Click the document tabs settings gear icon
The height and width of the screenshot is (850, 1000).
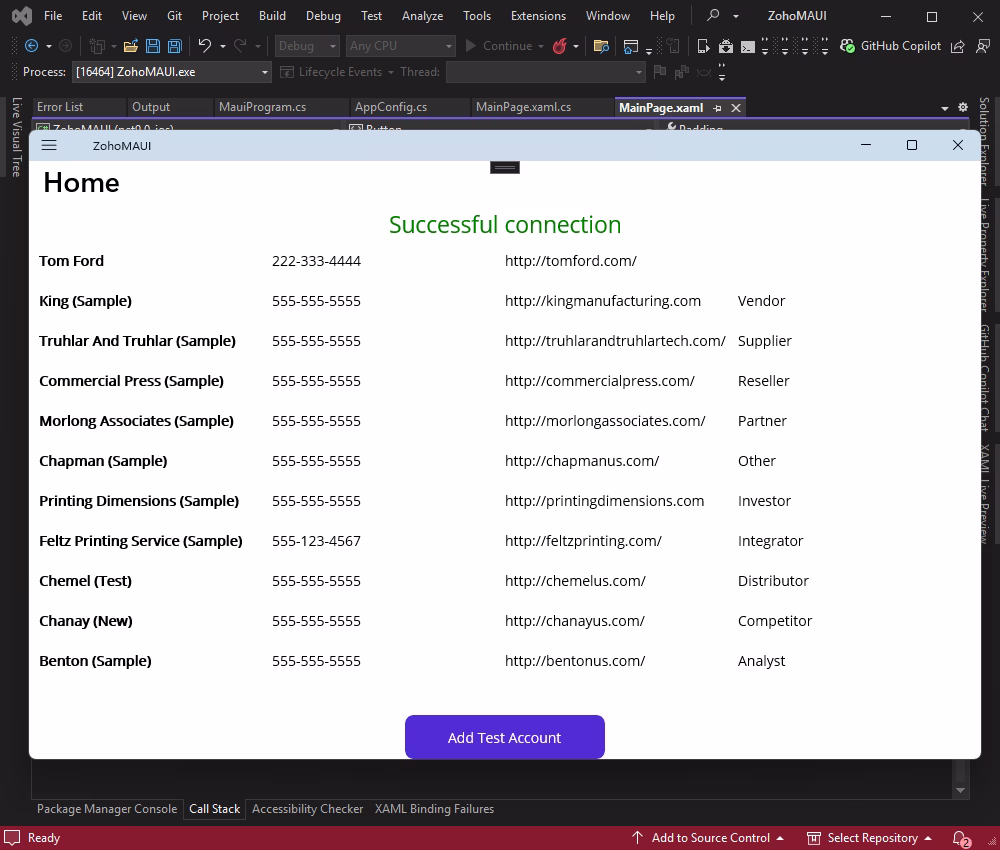click(963, 107)
